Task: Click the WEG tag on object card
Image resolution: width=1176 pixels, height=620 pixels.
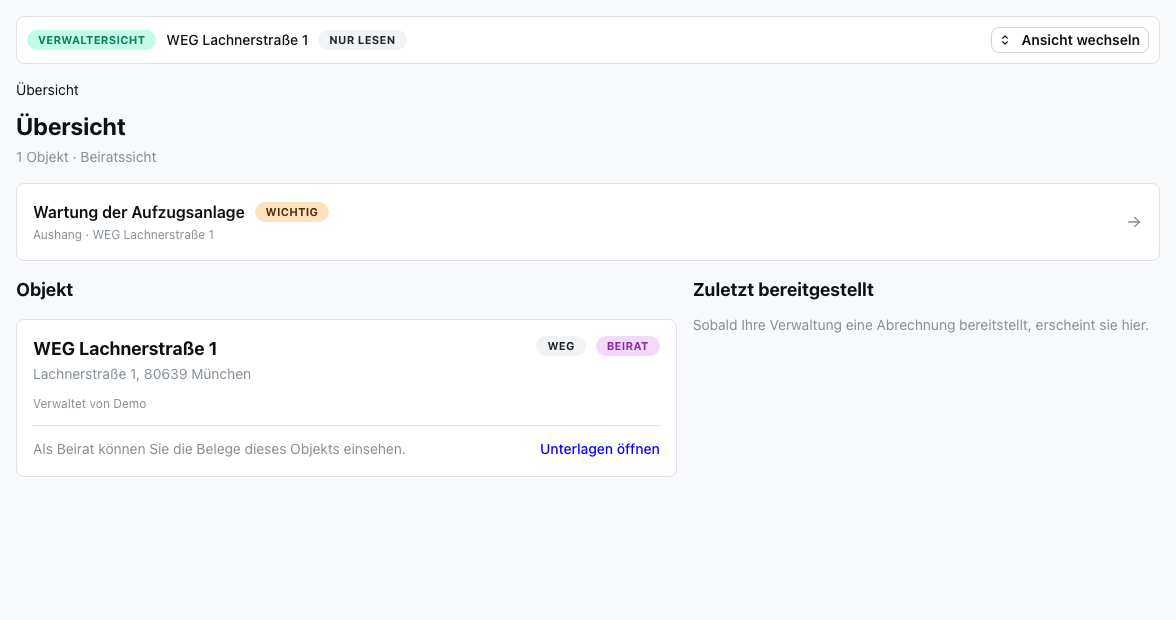Action: click(x=561, y=346)
